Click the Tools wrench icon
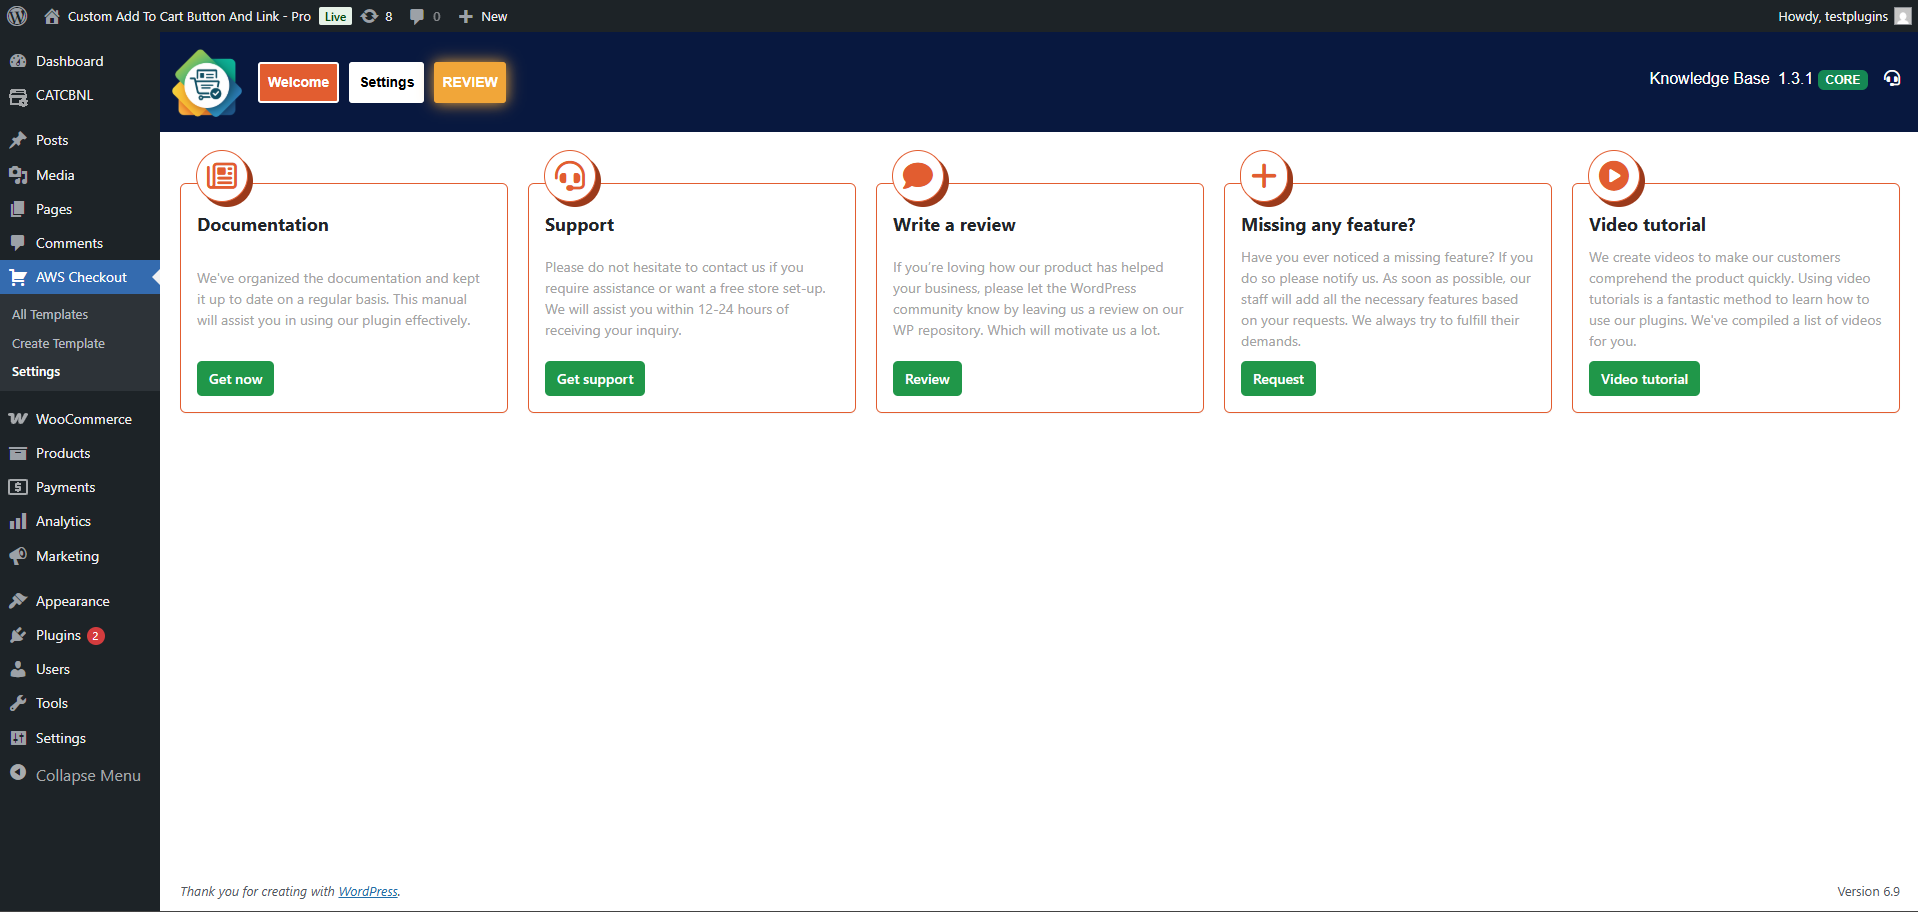The height and width of the screenshot is (912, 1918). [x=18, y=703]
